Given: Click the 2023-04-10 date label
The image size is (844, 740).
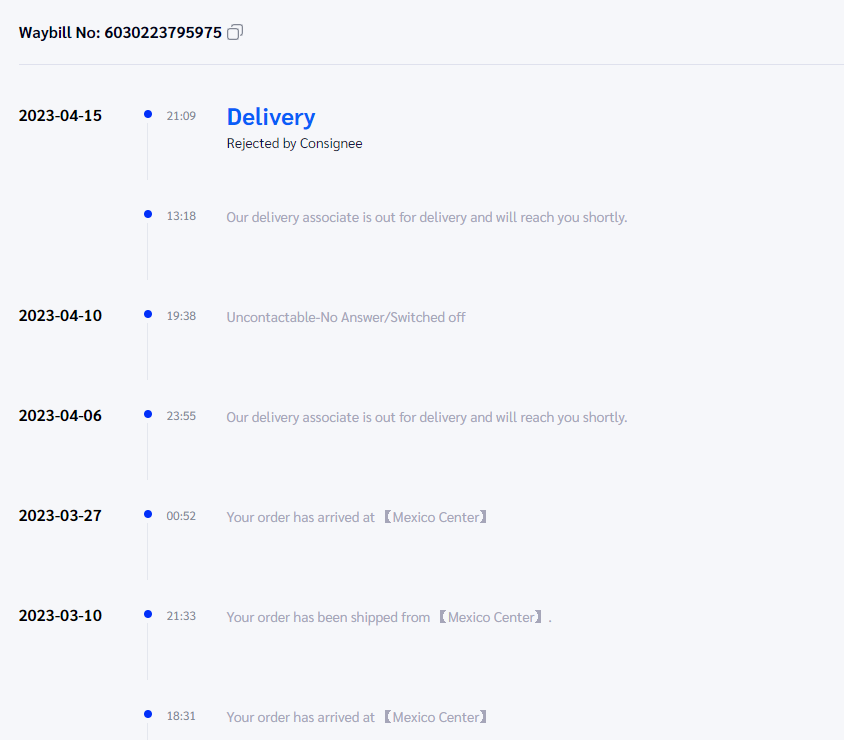Looking at the screenshot, I should pyautogui.click(x=60, y=316).
